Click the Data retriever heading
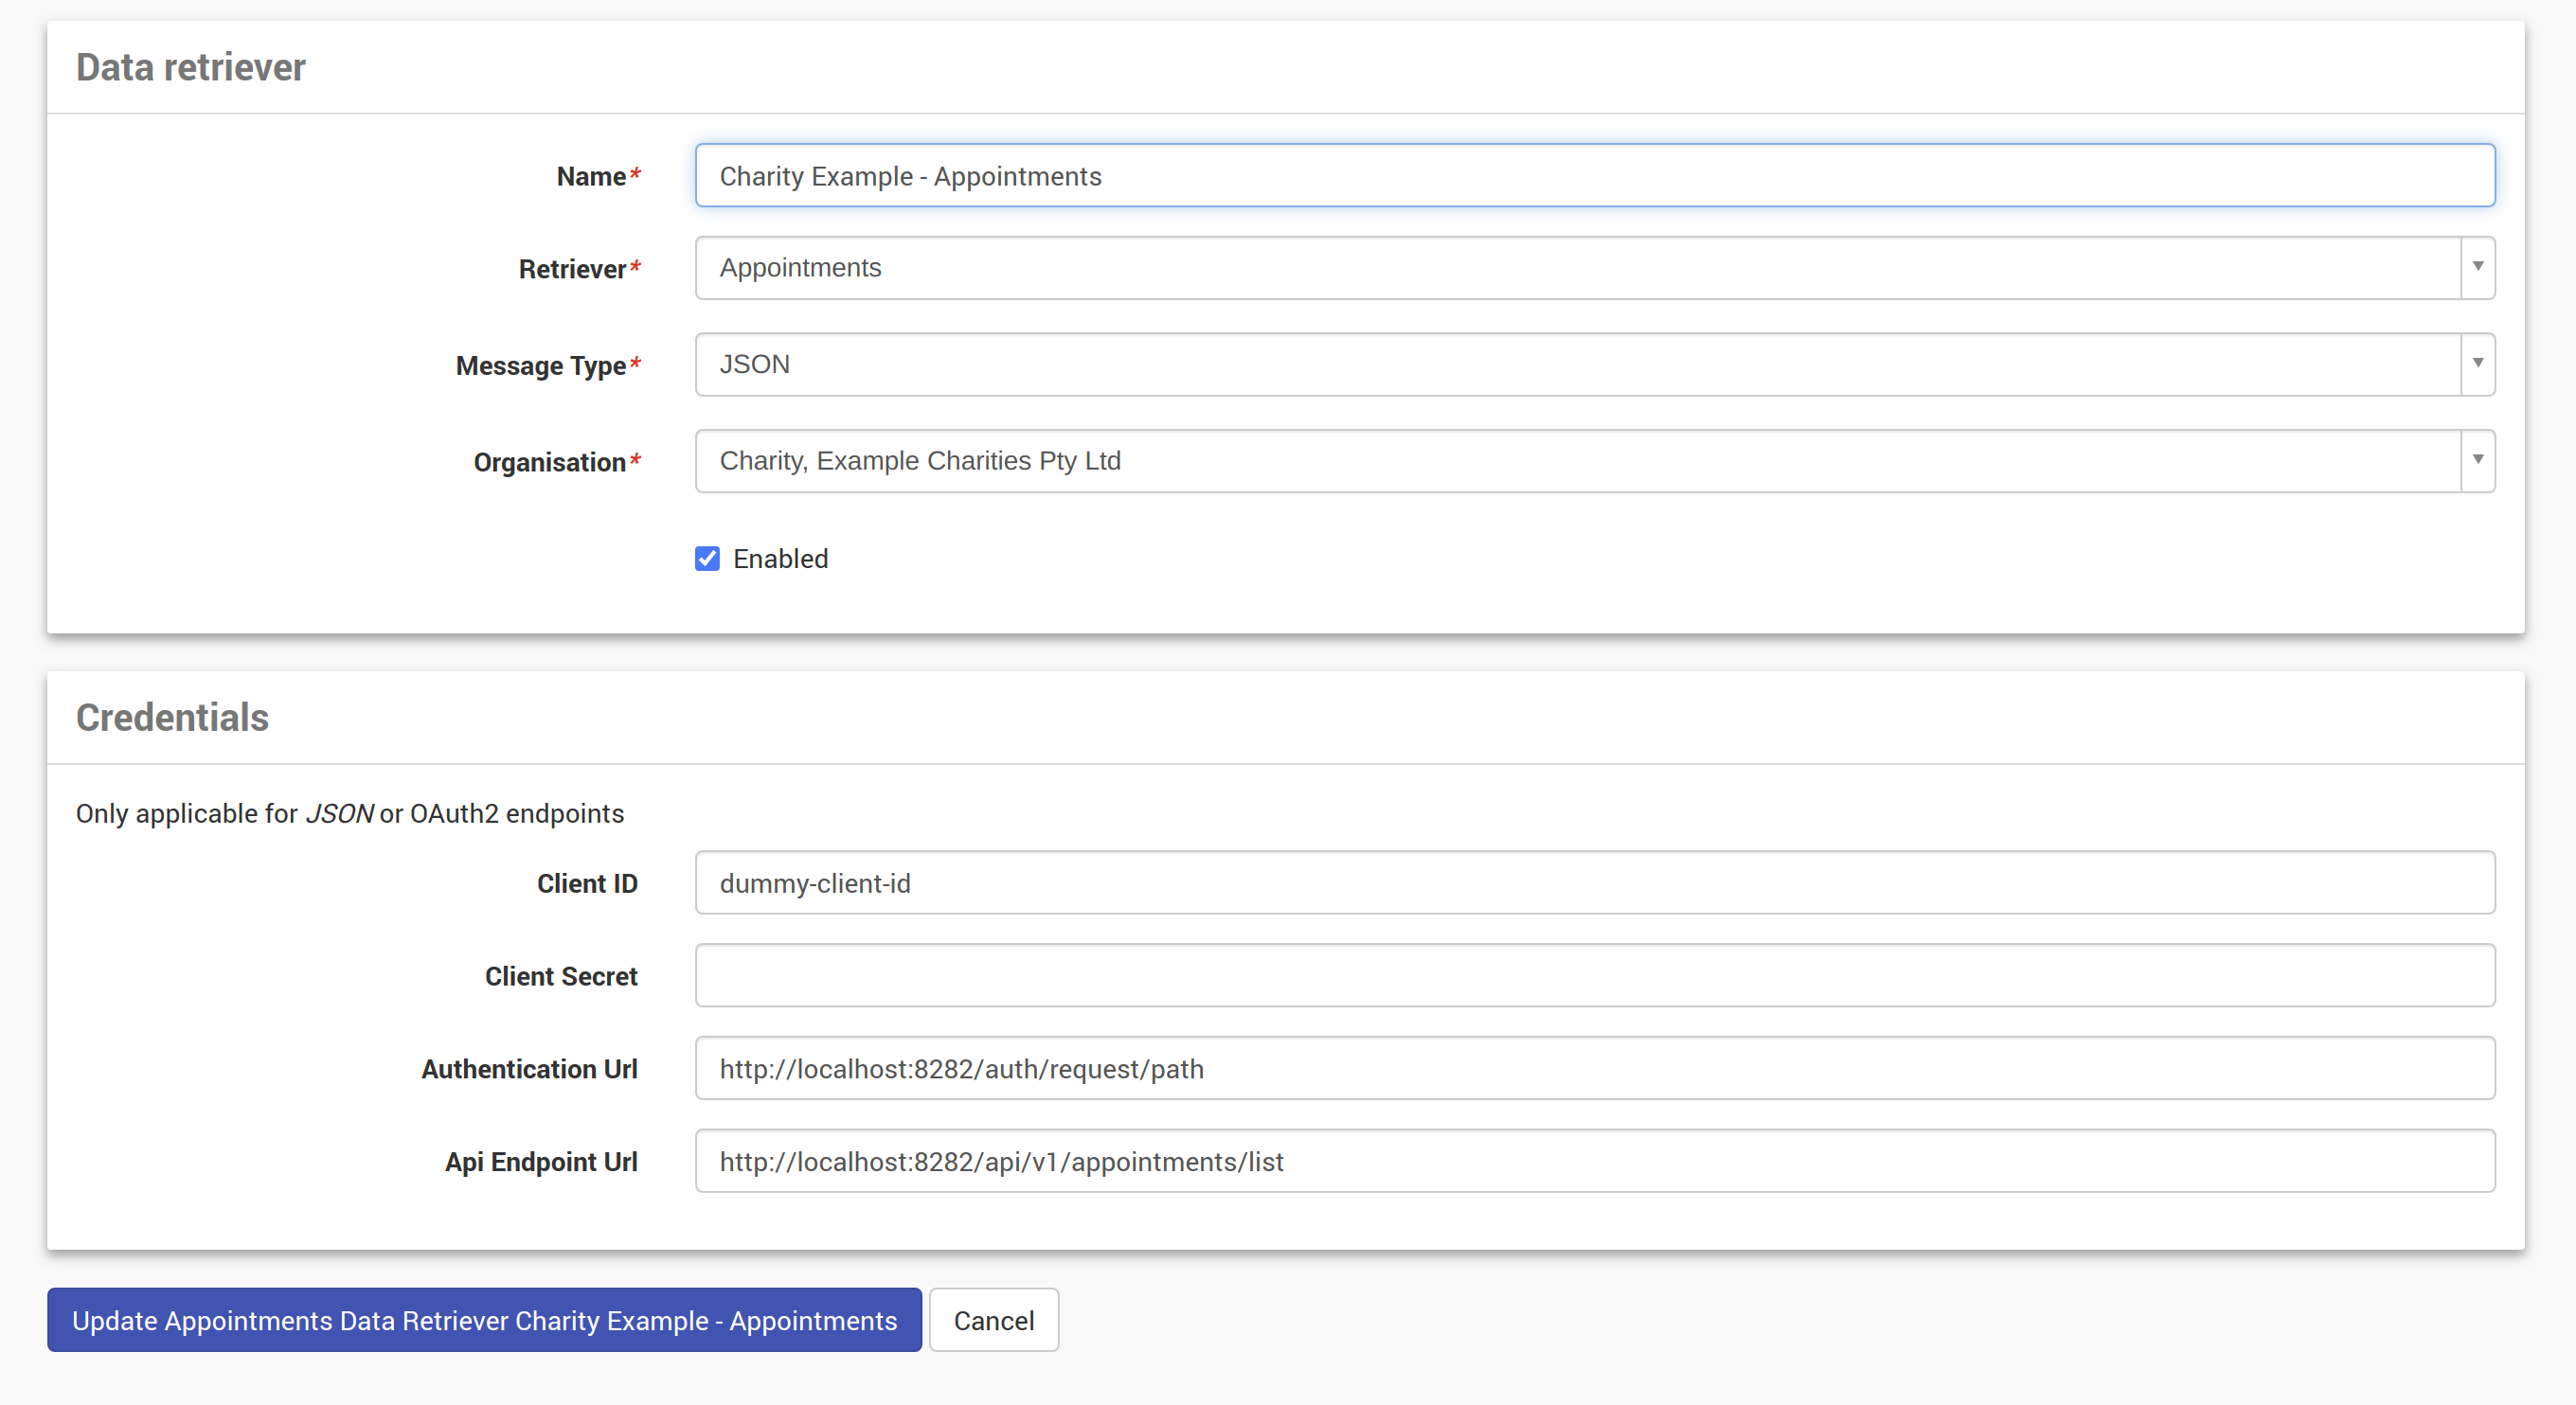 (x=190, y=67)
